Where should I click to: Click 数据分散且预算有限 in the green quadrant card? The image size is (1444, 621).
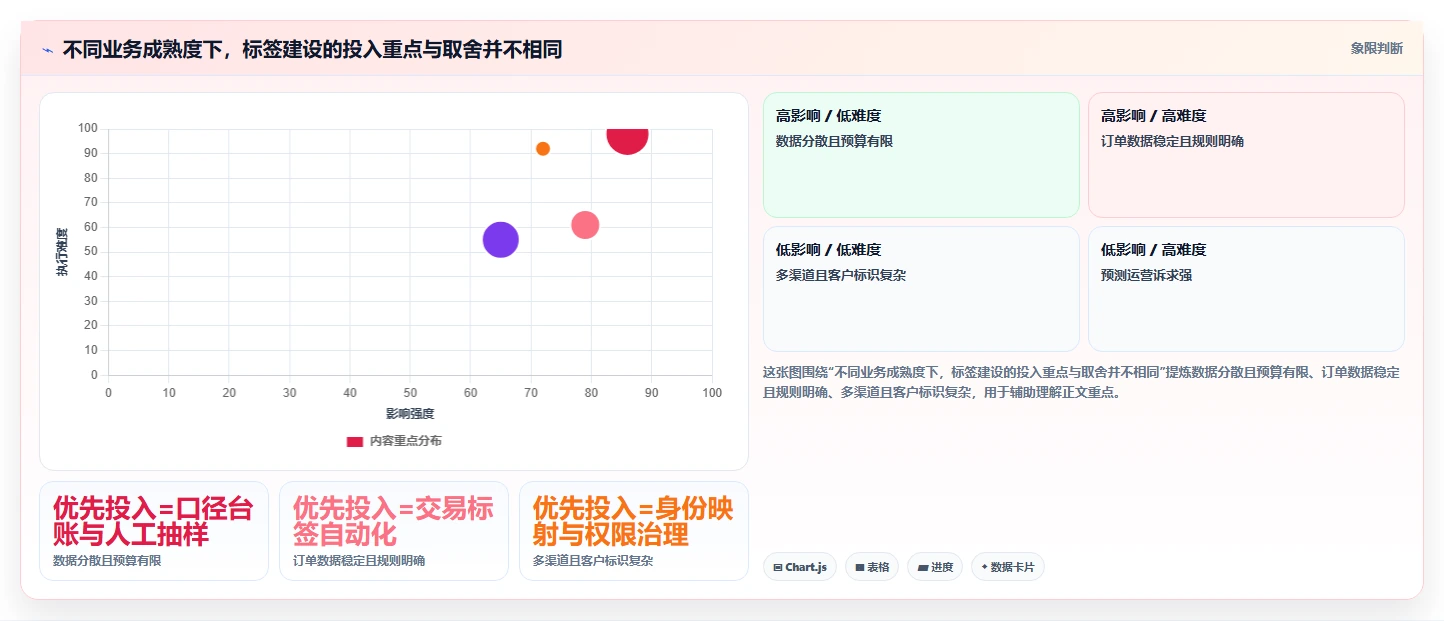tap(834, 141)
